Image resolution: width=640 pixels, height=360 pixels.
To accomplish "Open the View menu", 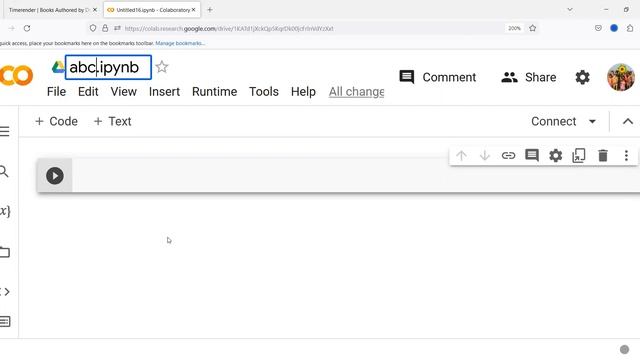I will (123, 91).
